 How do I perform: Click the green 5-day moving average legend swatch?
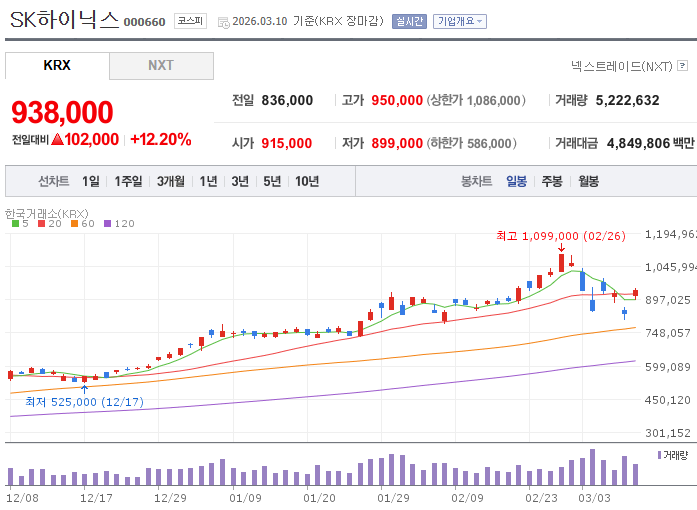tap(16, 224)
